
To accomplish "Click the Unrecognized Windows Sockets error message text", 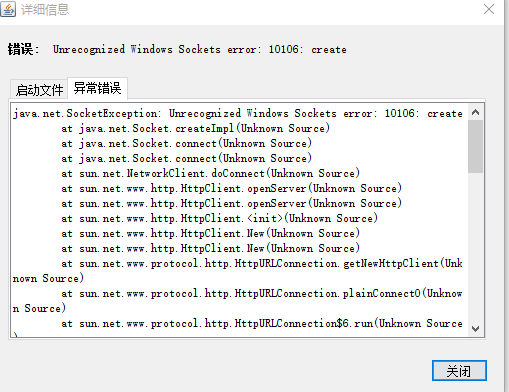I will [200, 49].
